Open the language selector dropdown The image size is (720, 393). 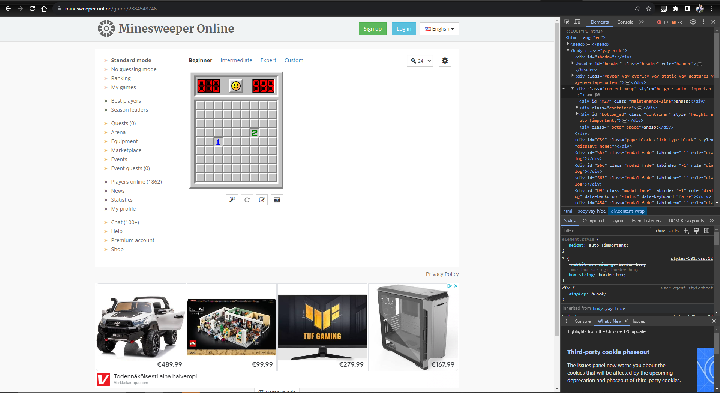[x=439, y=29]
